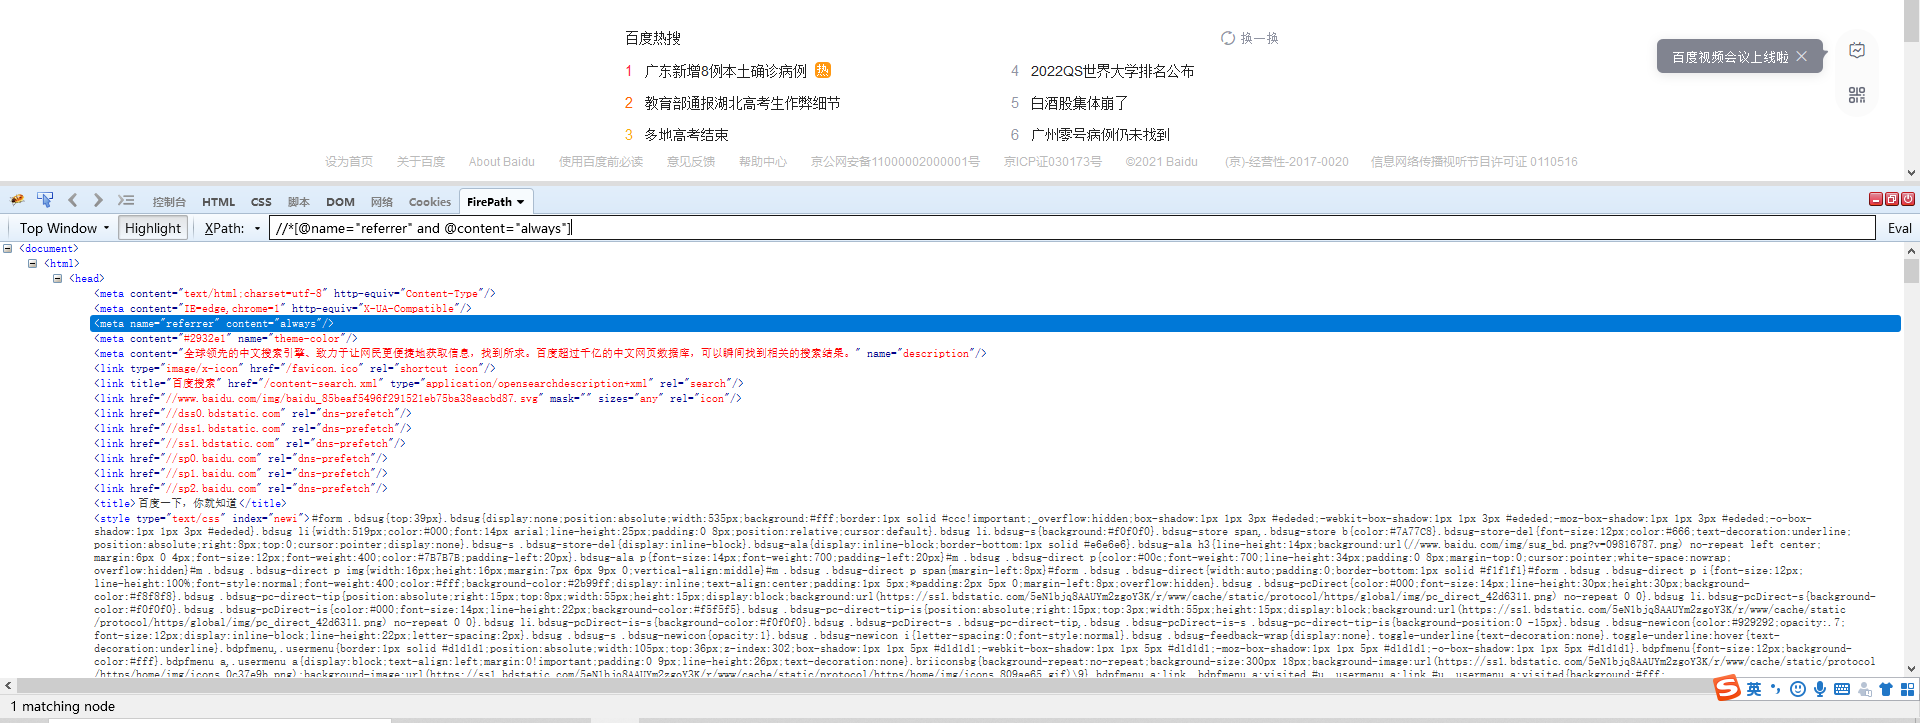Refresh hot searches with the 换一换 icon
Image resolution: width=1920 pixels, height=723 pixels.
click(x=1228, y=38)
